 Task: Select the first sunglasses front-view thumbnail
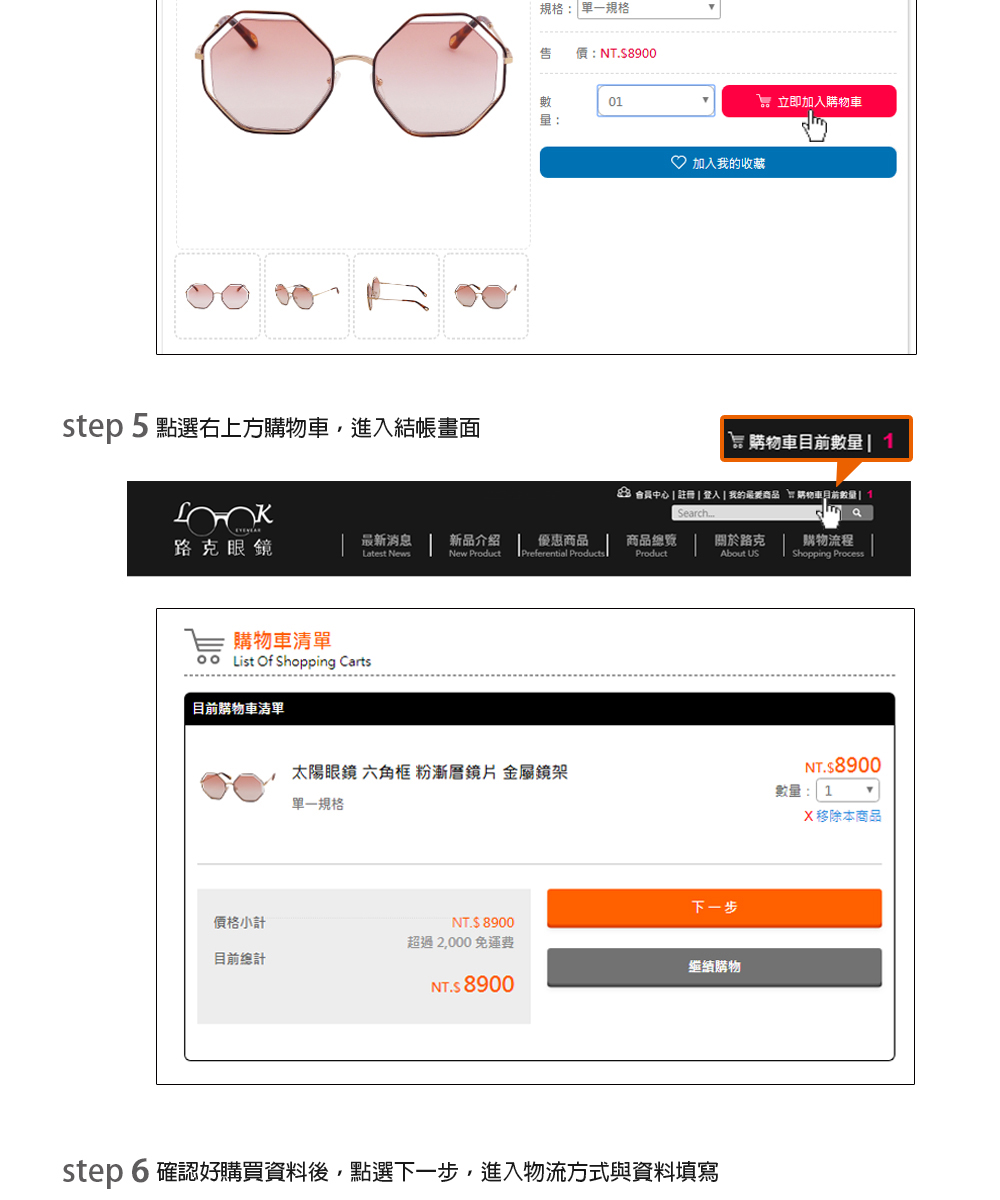(x=218, y=296)
